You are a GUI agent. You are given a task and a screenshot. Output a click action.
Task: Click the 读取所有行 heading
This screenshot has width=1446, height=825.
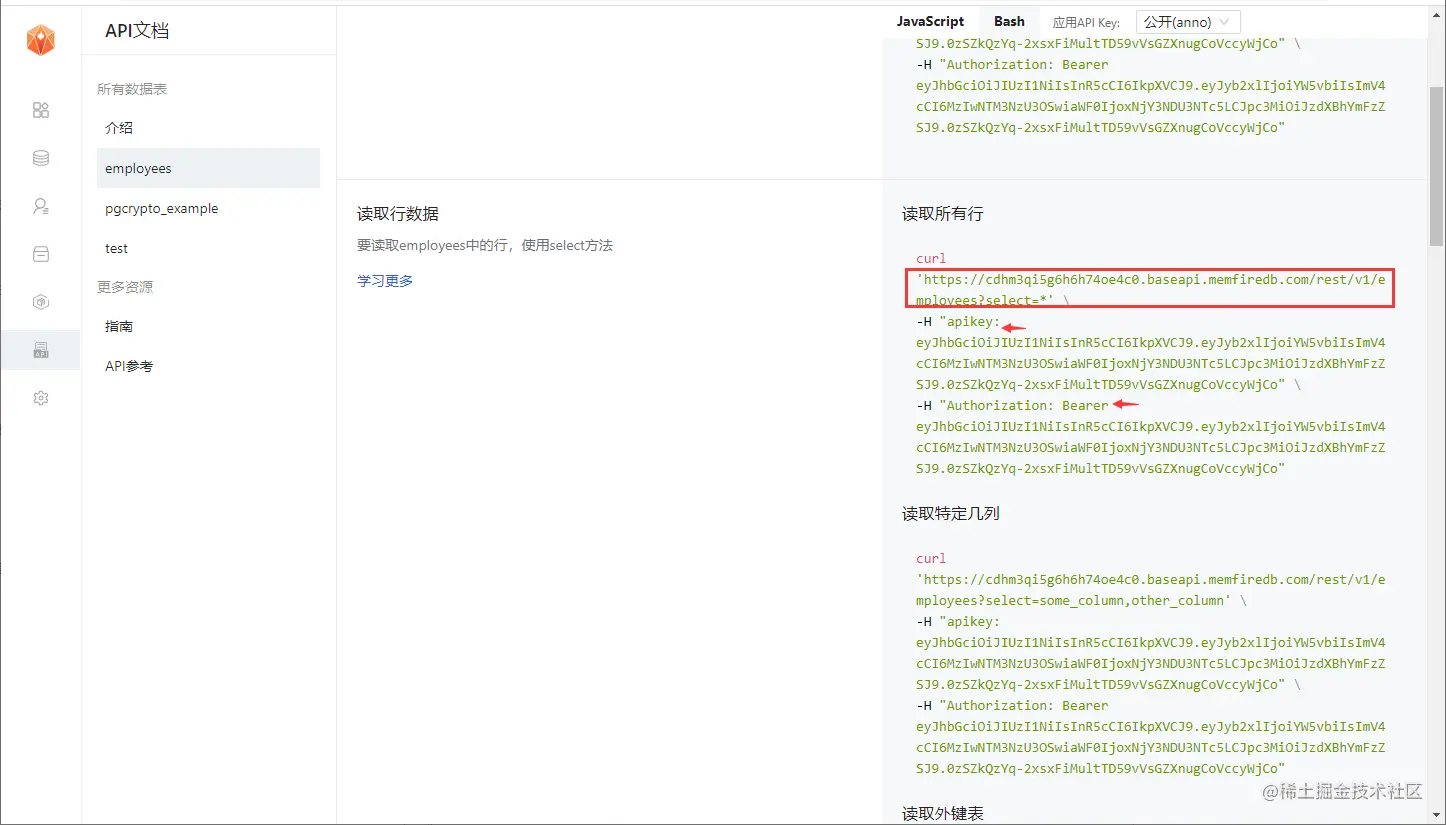click(943, 214)
